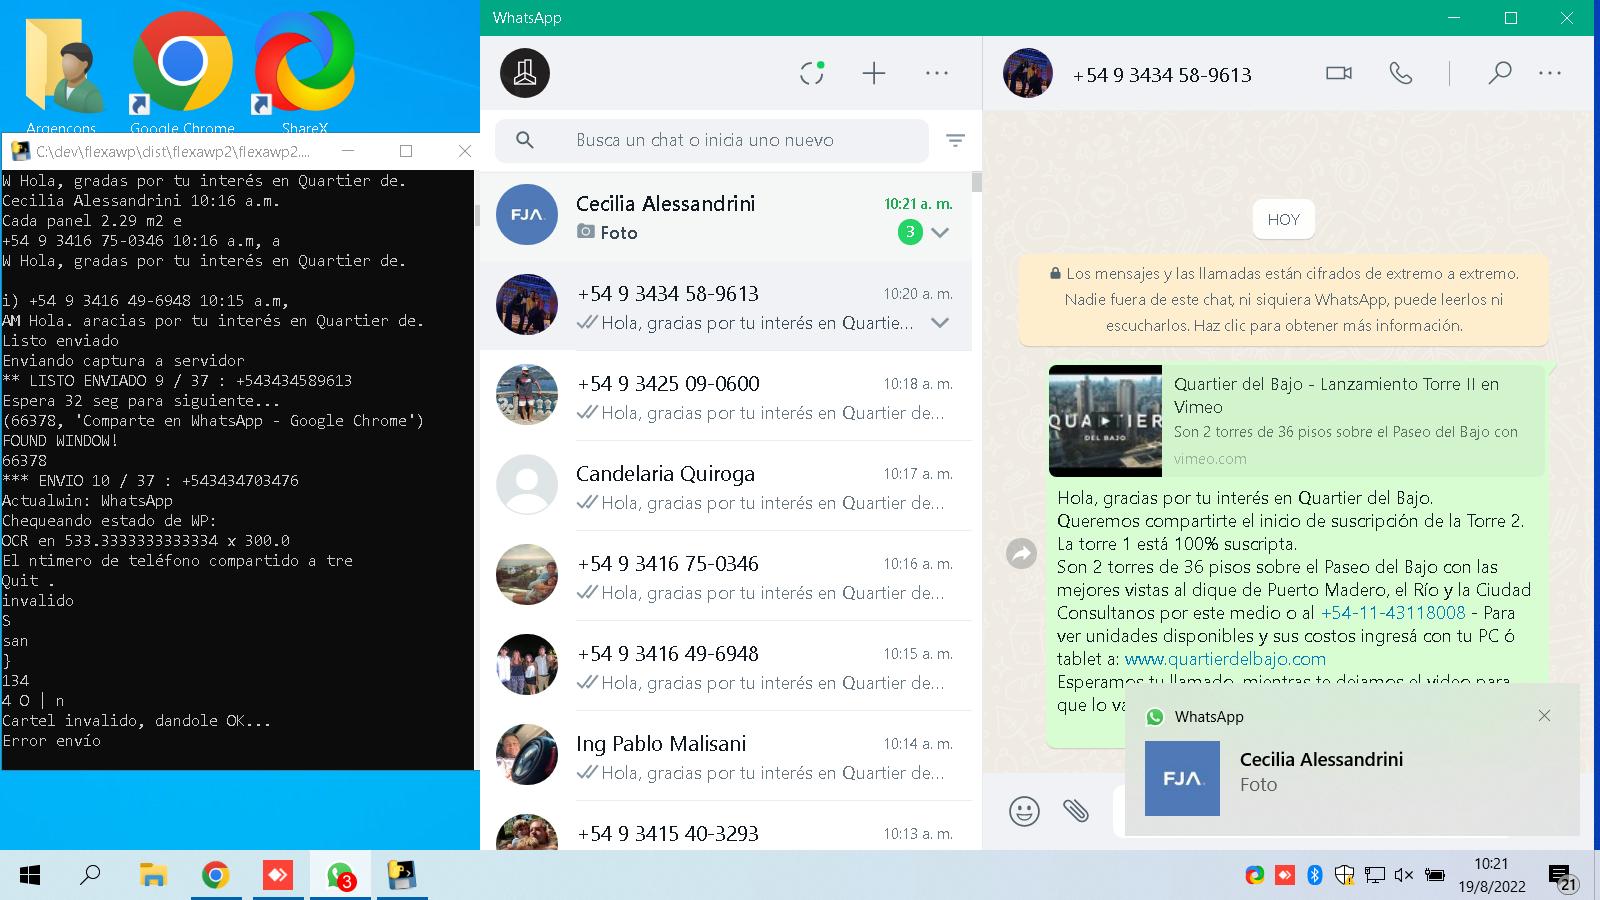This screenshot has height=900, width=1600.
Task: Start a new chat with plus icon
Action: (x=874, y=73)
